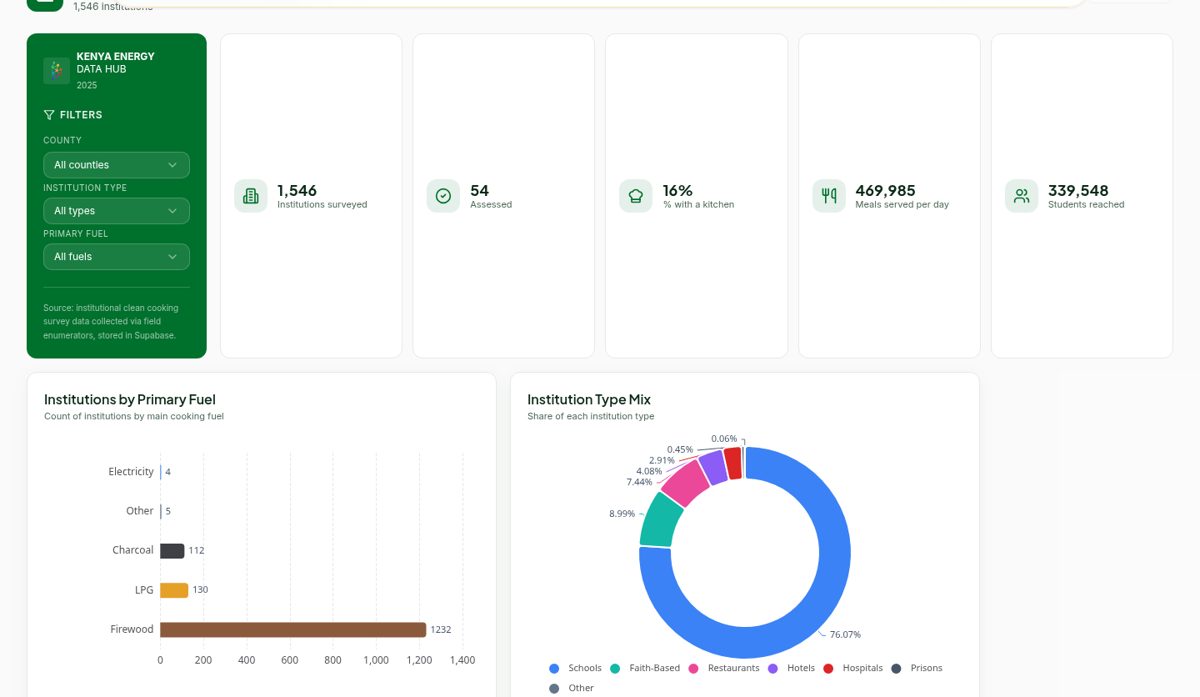This screenshot has width=1200, height=697.
Task: Click the utensils icon for Meals served
Action: point(829,196)
